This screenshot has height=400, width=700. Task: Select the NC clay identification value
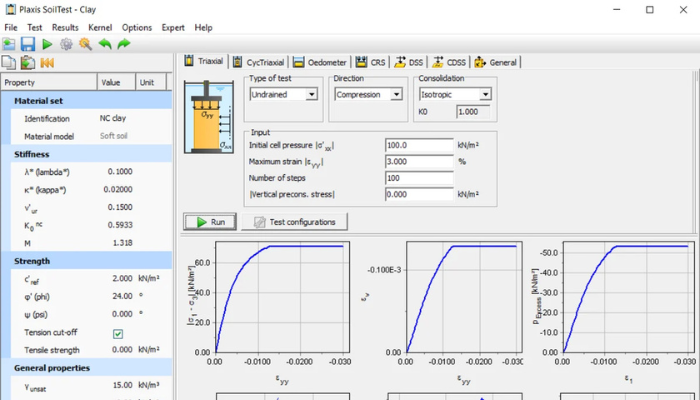[113, 118]
